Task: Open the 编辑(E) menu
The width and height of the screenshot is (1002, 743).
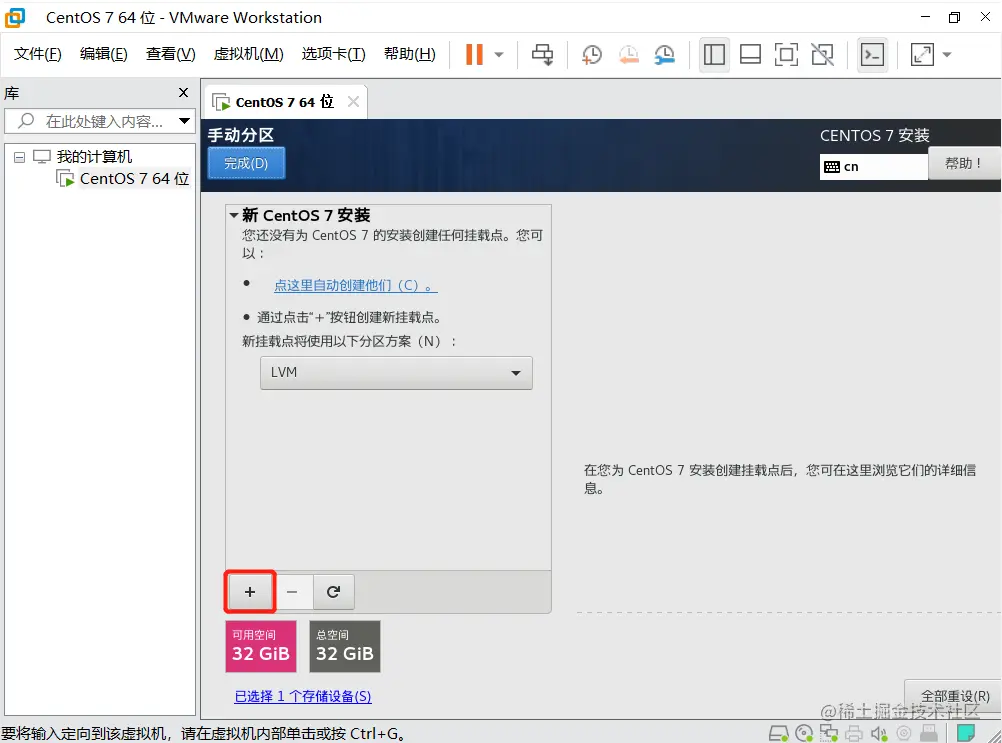Action: coord(104,54)
